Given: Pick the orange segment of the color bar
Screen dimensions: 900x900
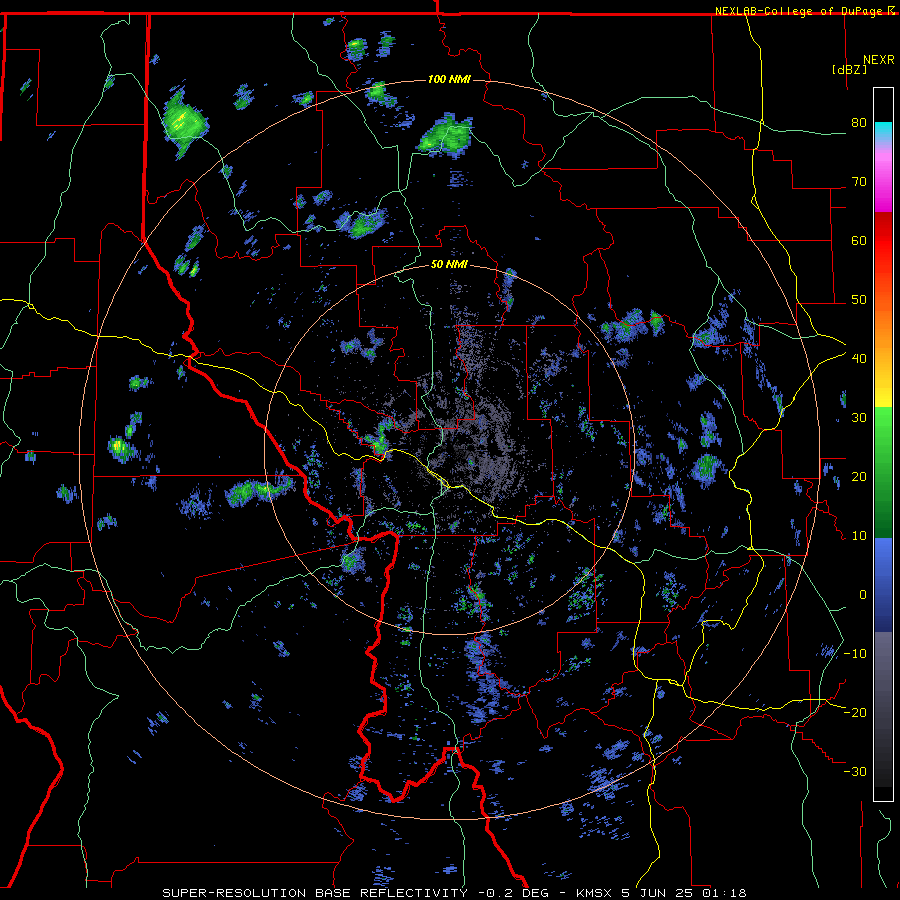Looking at the screenshot, I should coord(883,330).
